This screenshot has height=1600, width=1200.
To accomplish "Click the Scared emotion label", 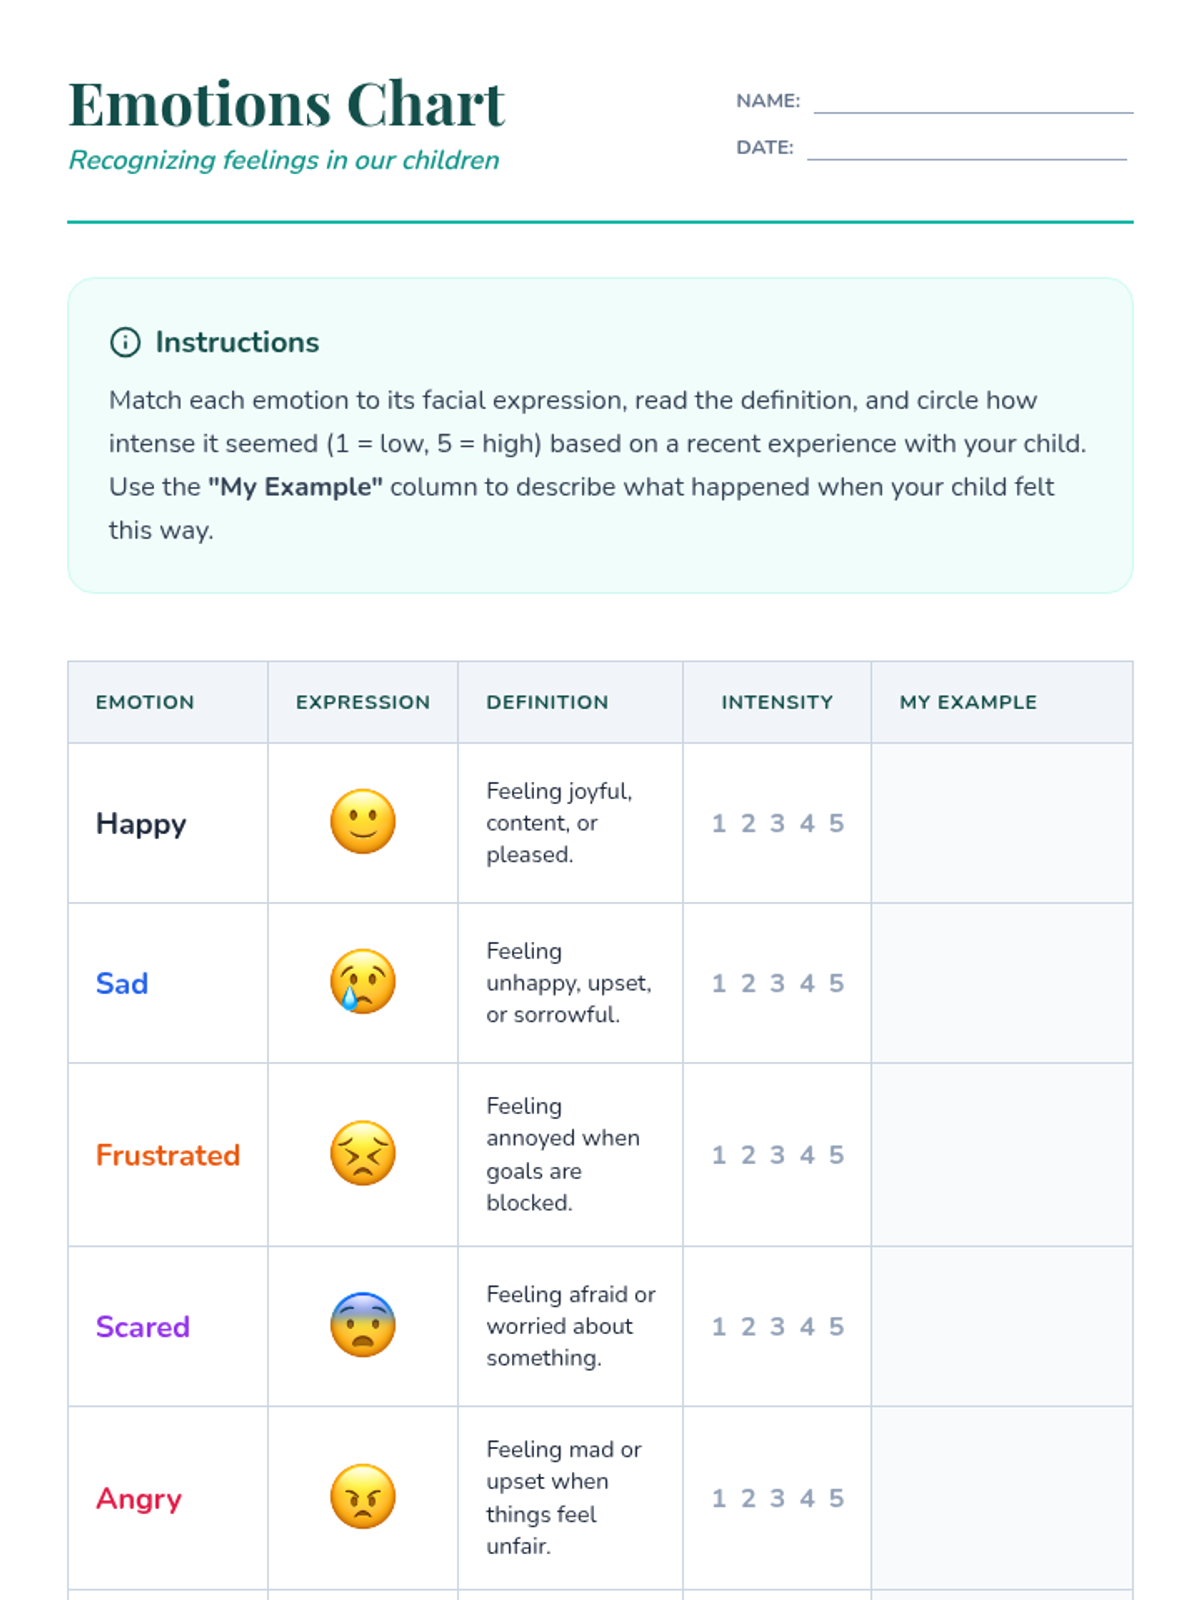I will (143, 1327).
